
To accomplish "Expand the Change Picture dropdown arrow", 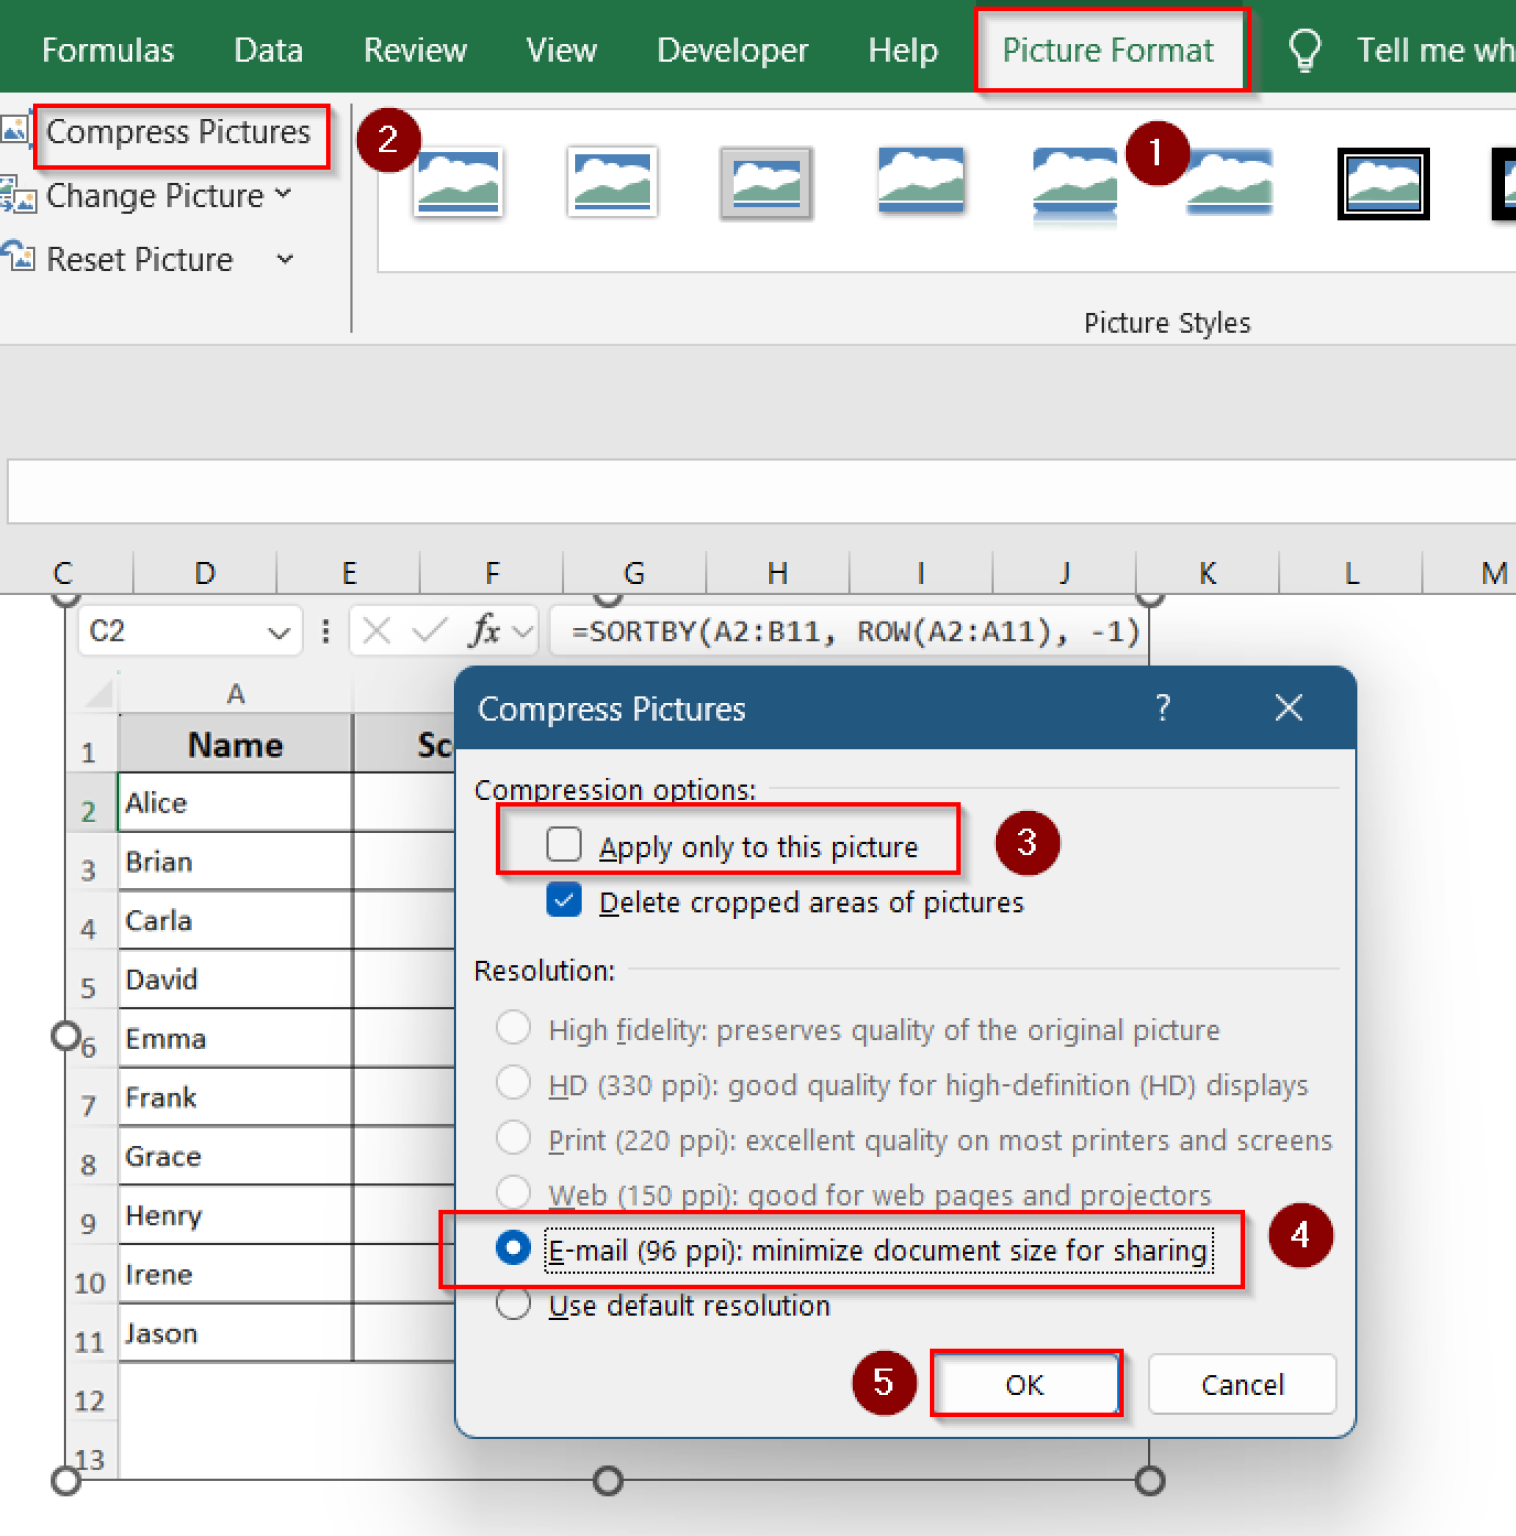I will (x=284, y=195).
